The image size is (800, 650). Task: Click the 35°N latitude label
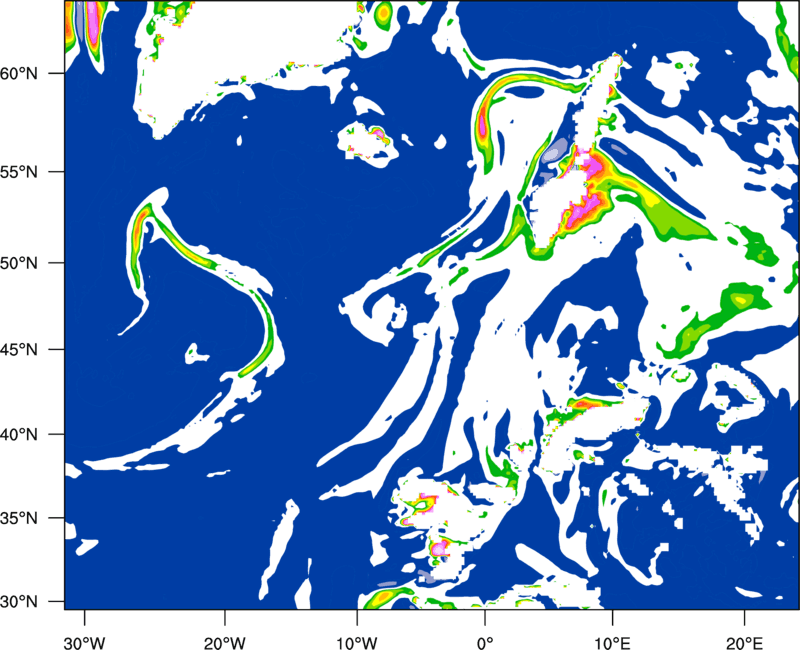[19, 518]
